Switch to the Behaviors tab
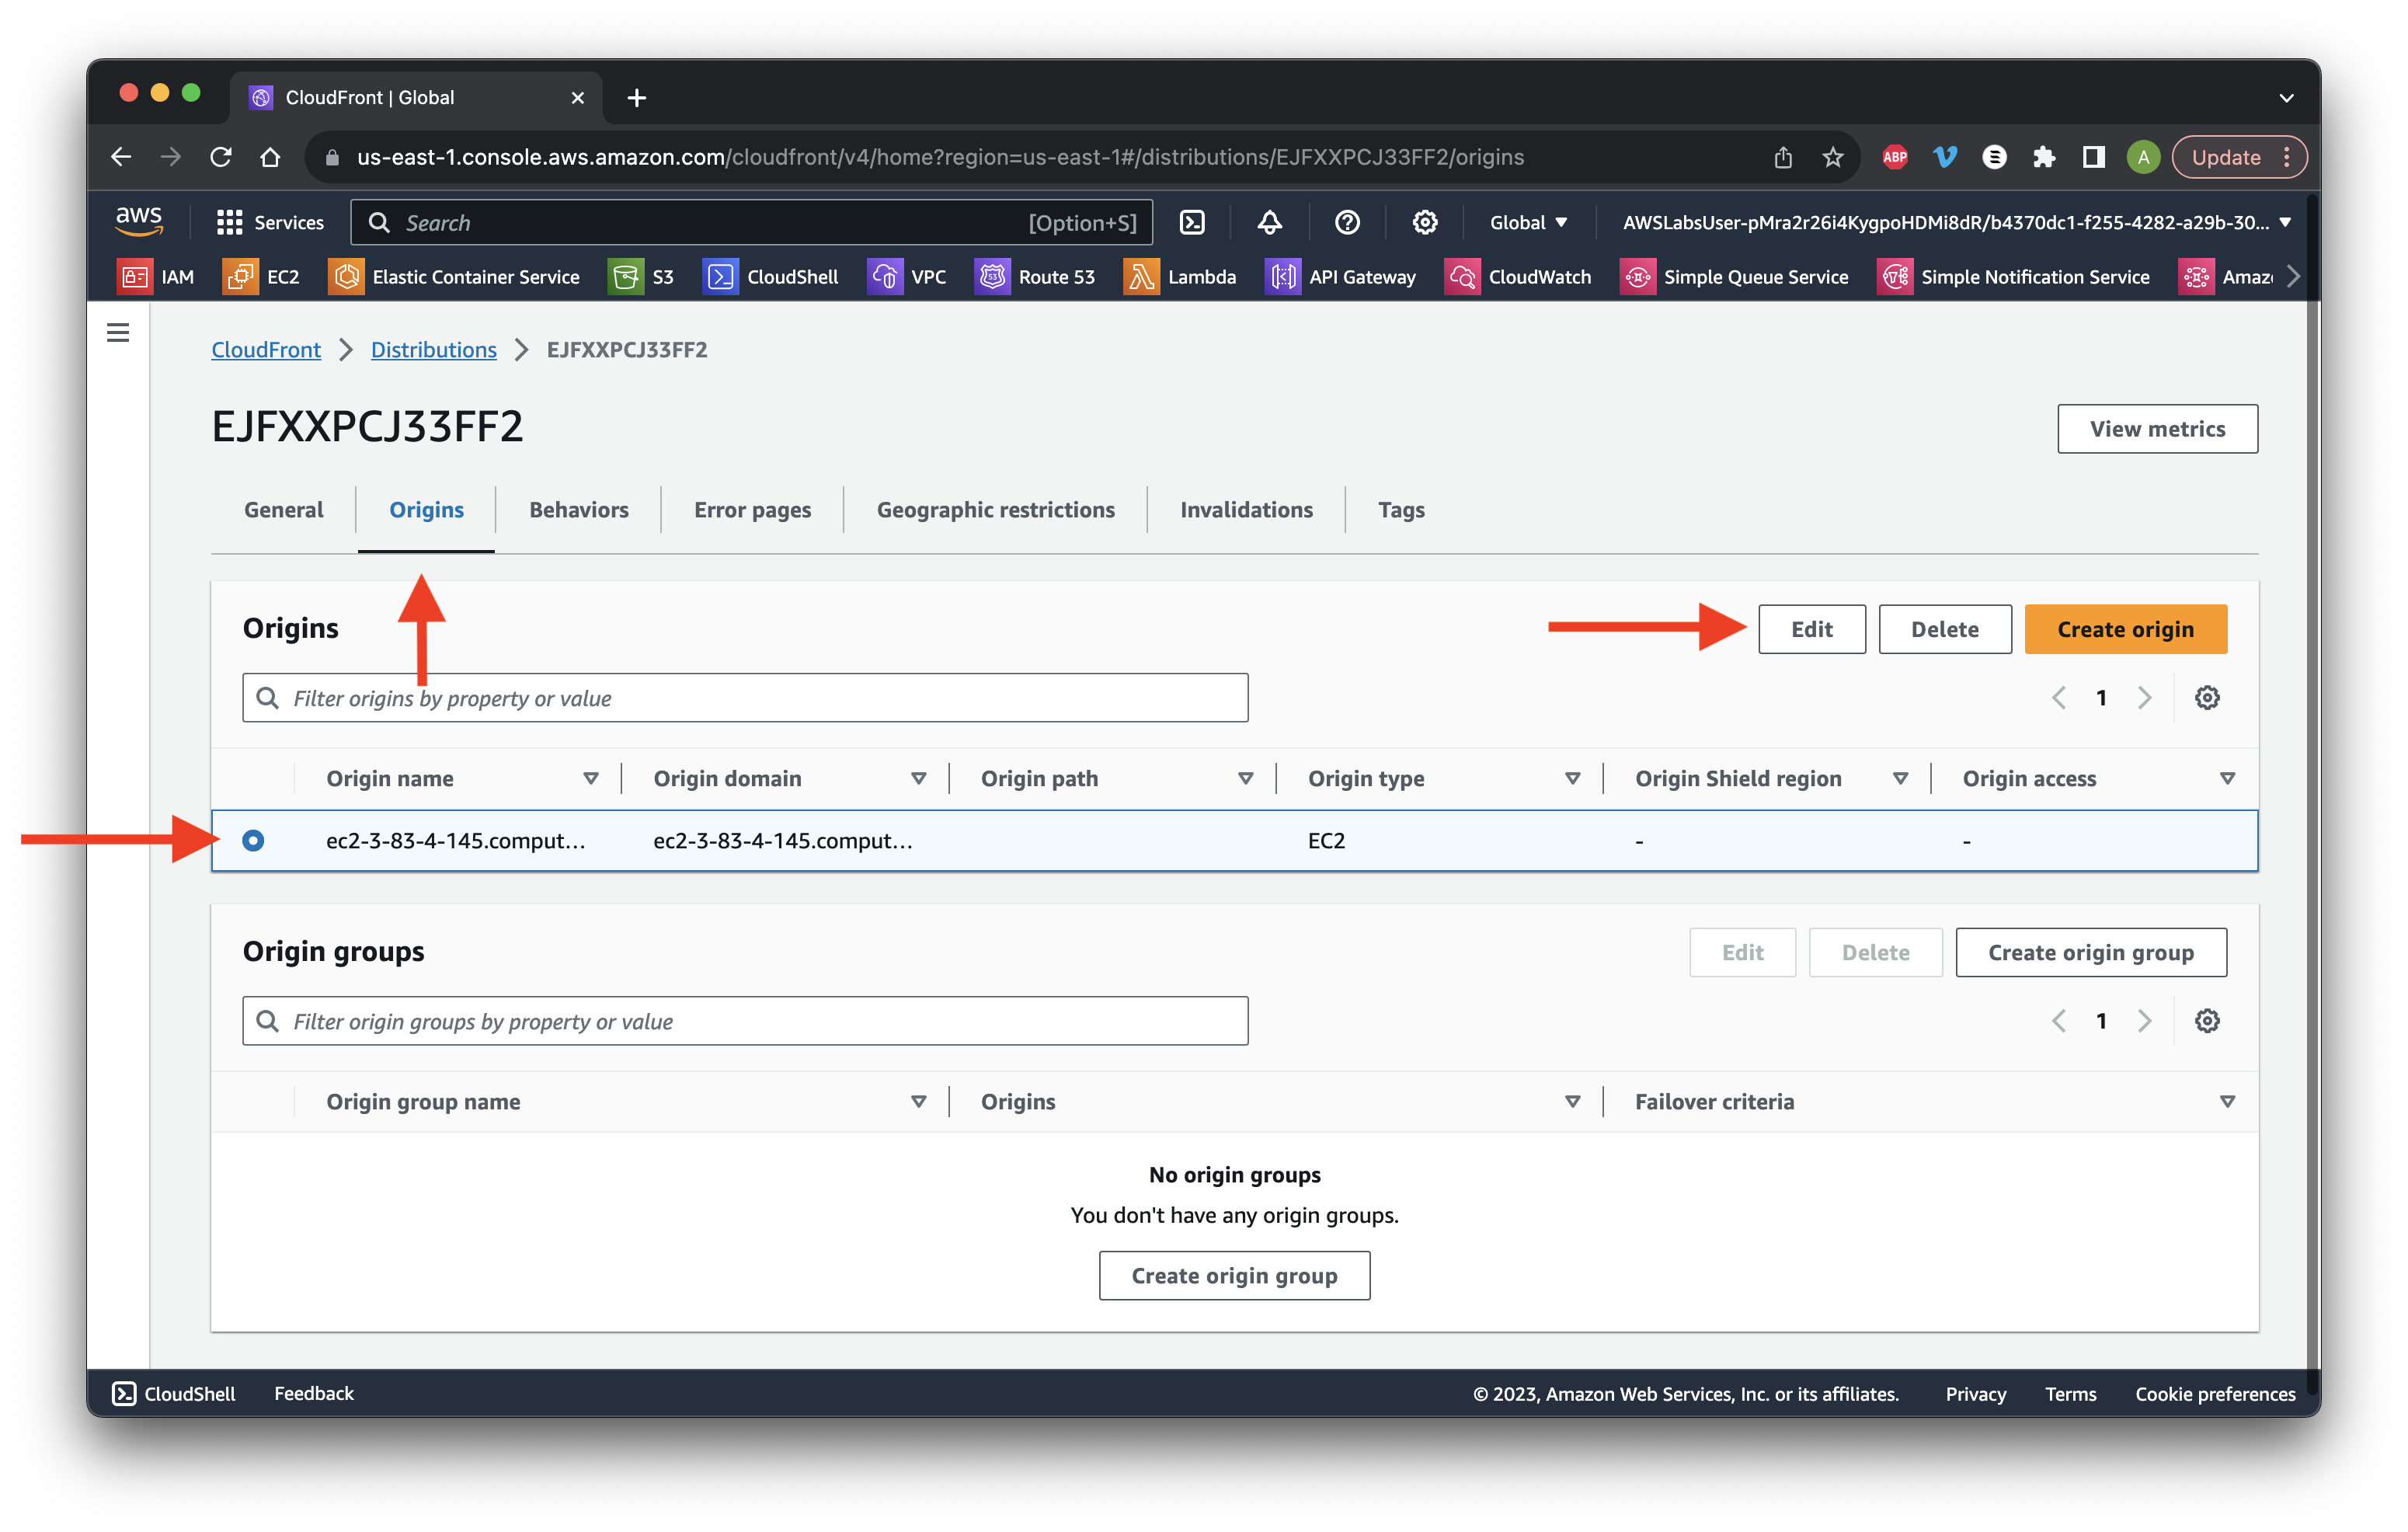This screenshot has height=1532, width=2408. (x=578, y=510)
